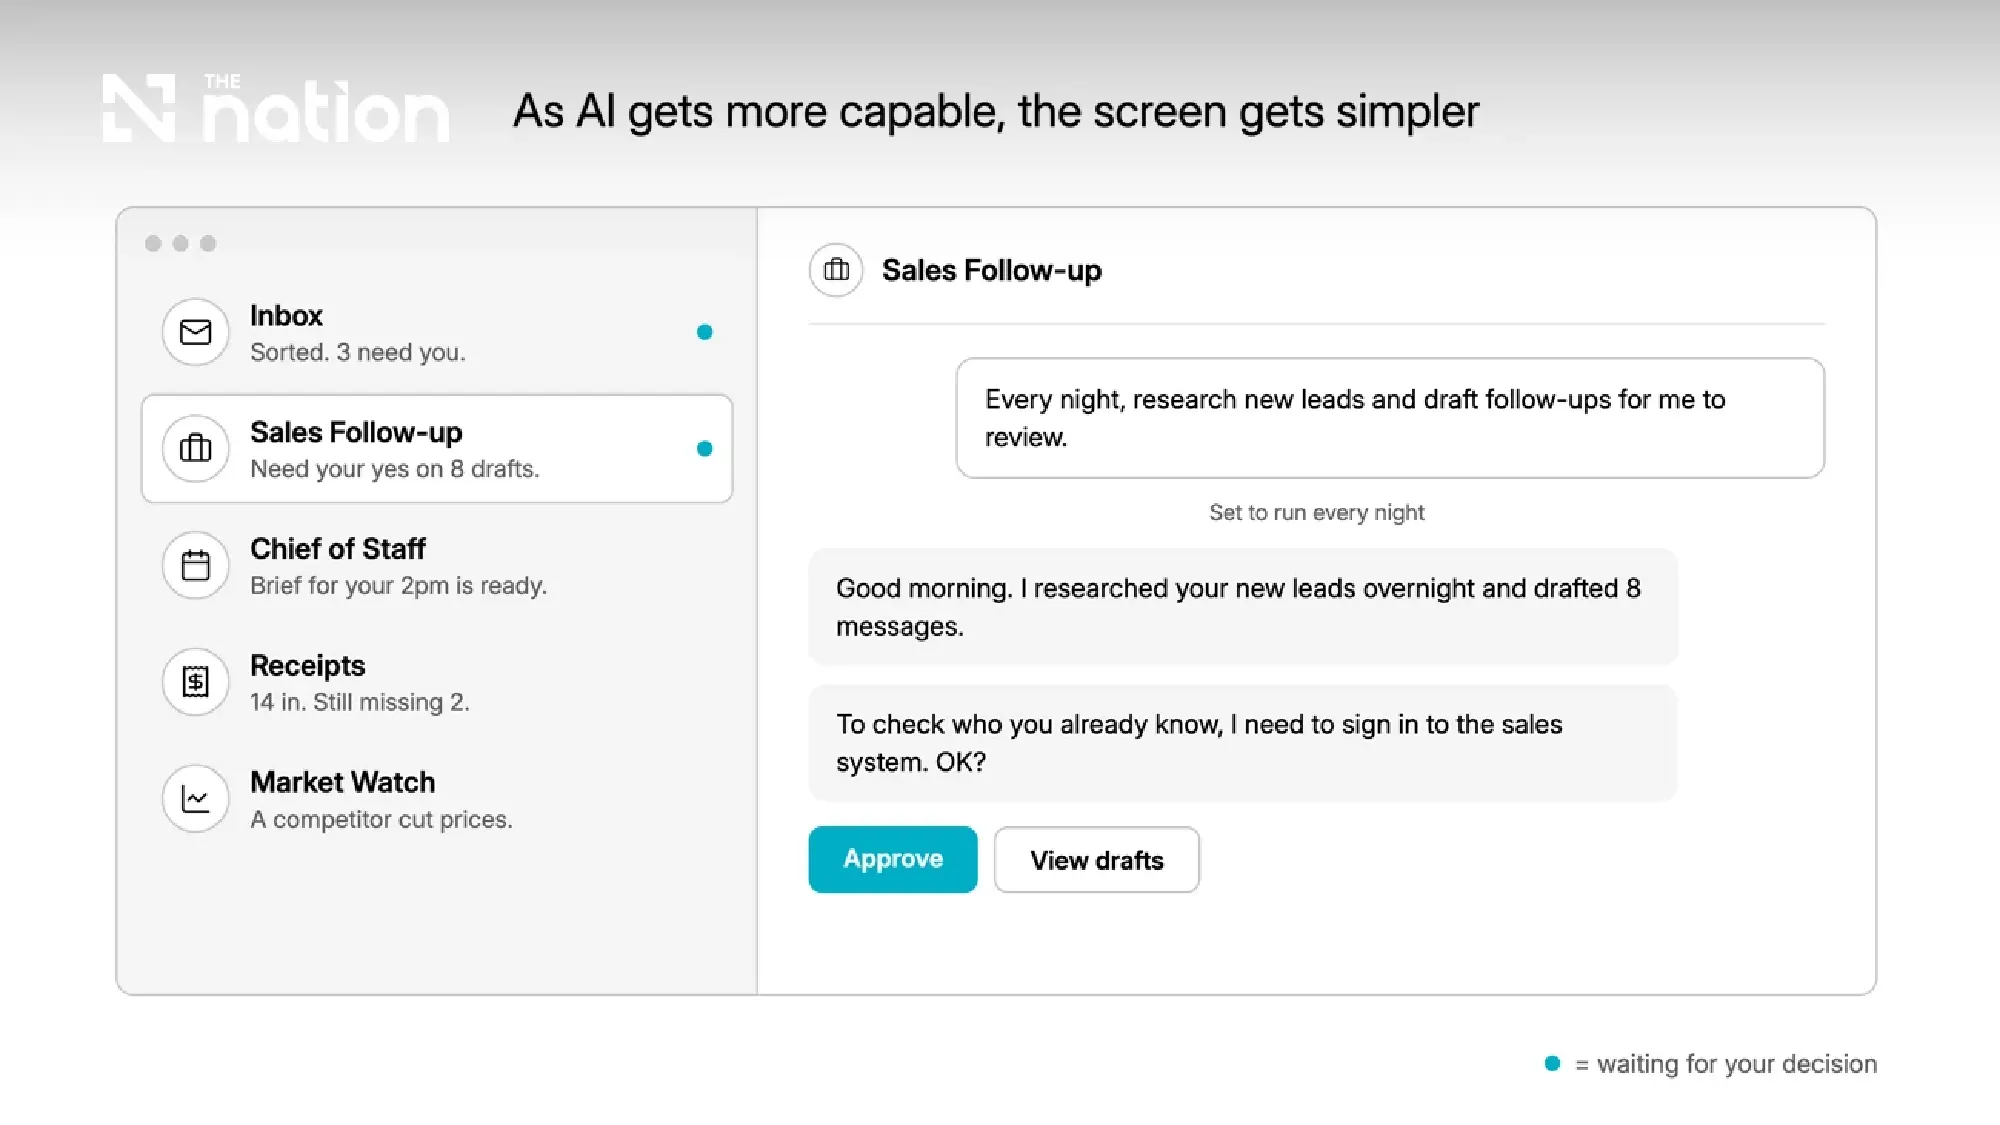The image size is (2000, 1125).
Task: Click the Sales Follow-up briefcase sidebar icon
Action: tap(195, 448)
